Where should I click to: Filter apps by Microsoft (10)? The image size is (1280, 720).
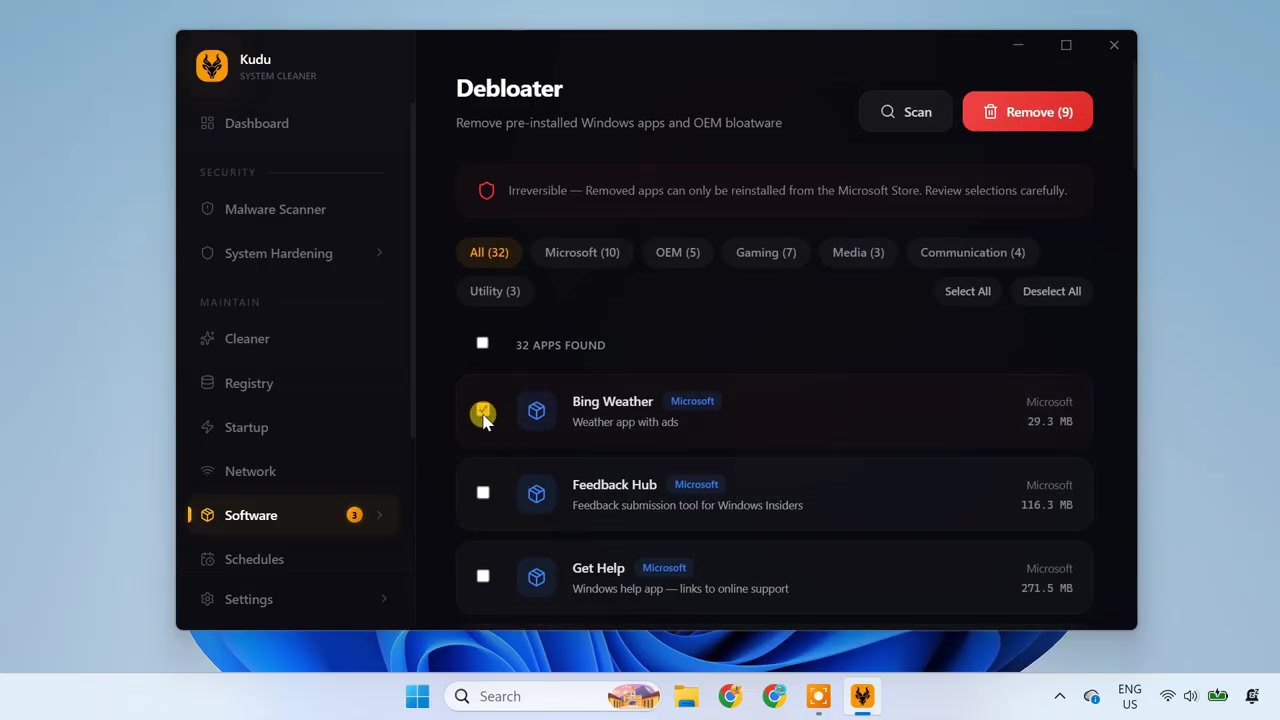coord(582,252)
